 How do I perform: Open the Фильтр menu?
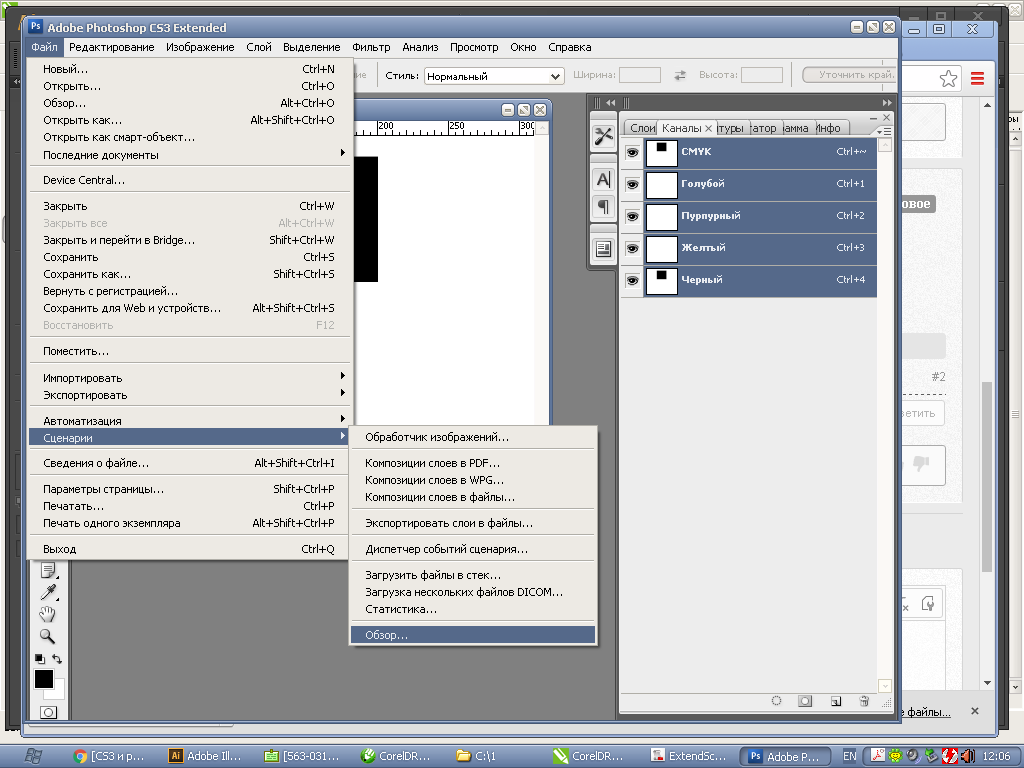[371, 47]
